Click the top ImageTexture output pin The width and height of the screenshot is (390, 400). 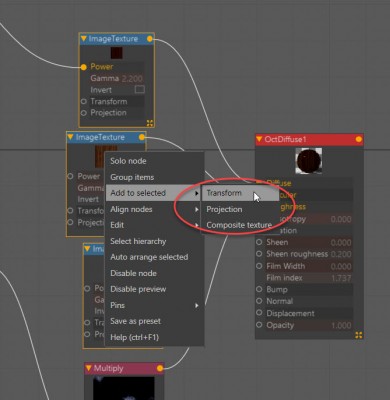pyautogui.click(x=150, y=39)
